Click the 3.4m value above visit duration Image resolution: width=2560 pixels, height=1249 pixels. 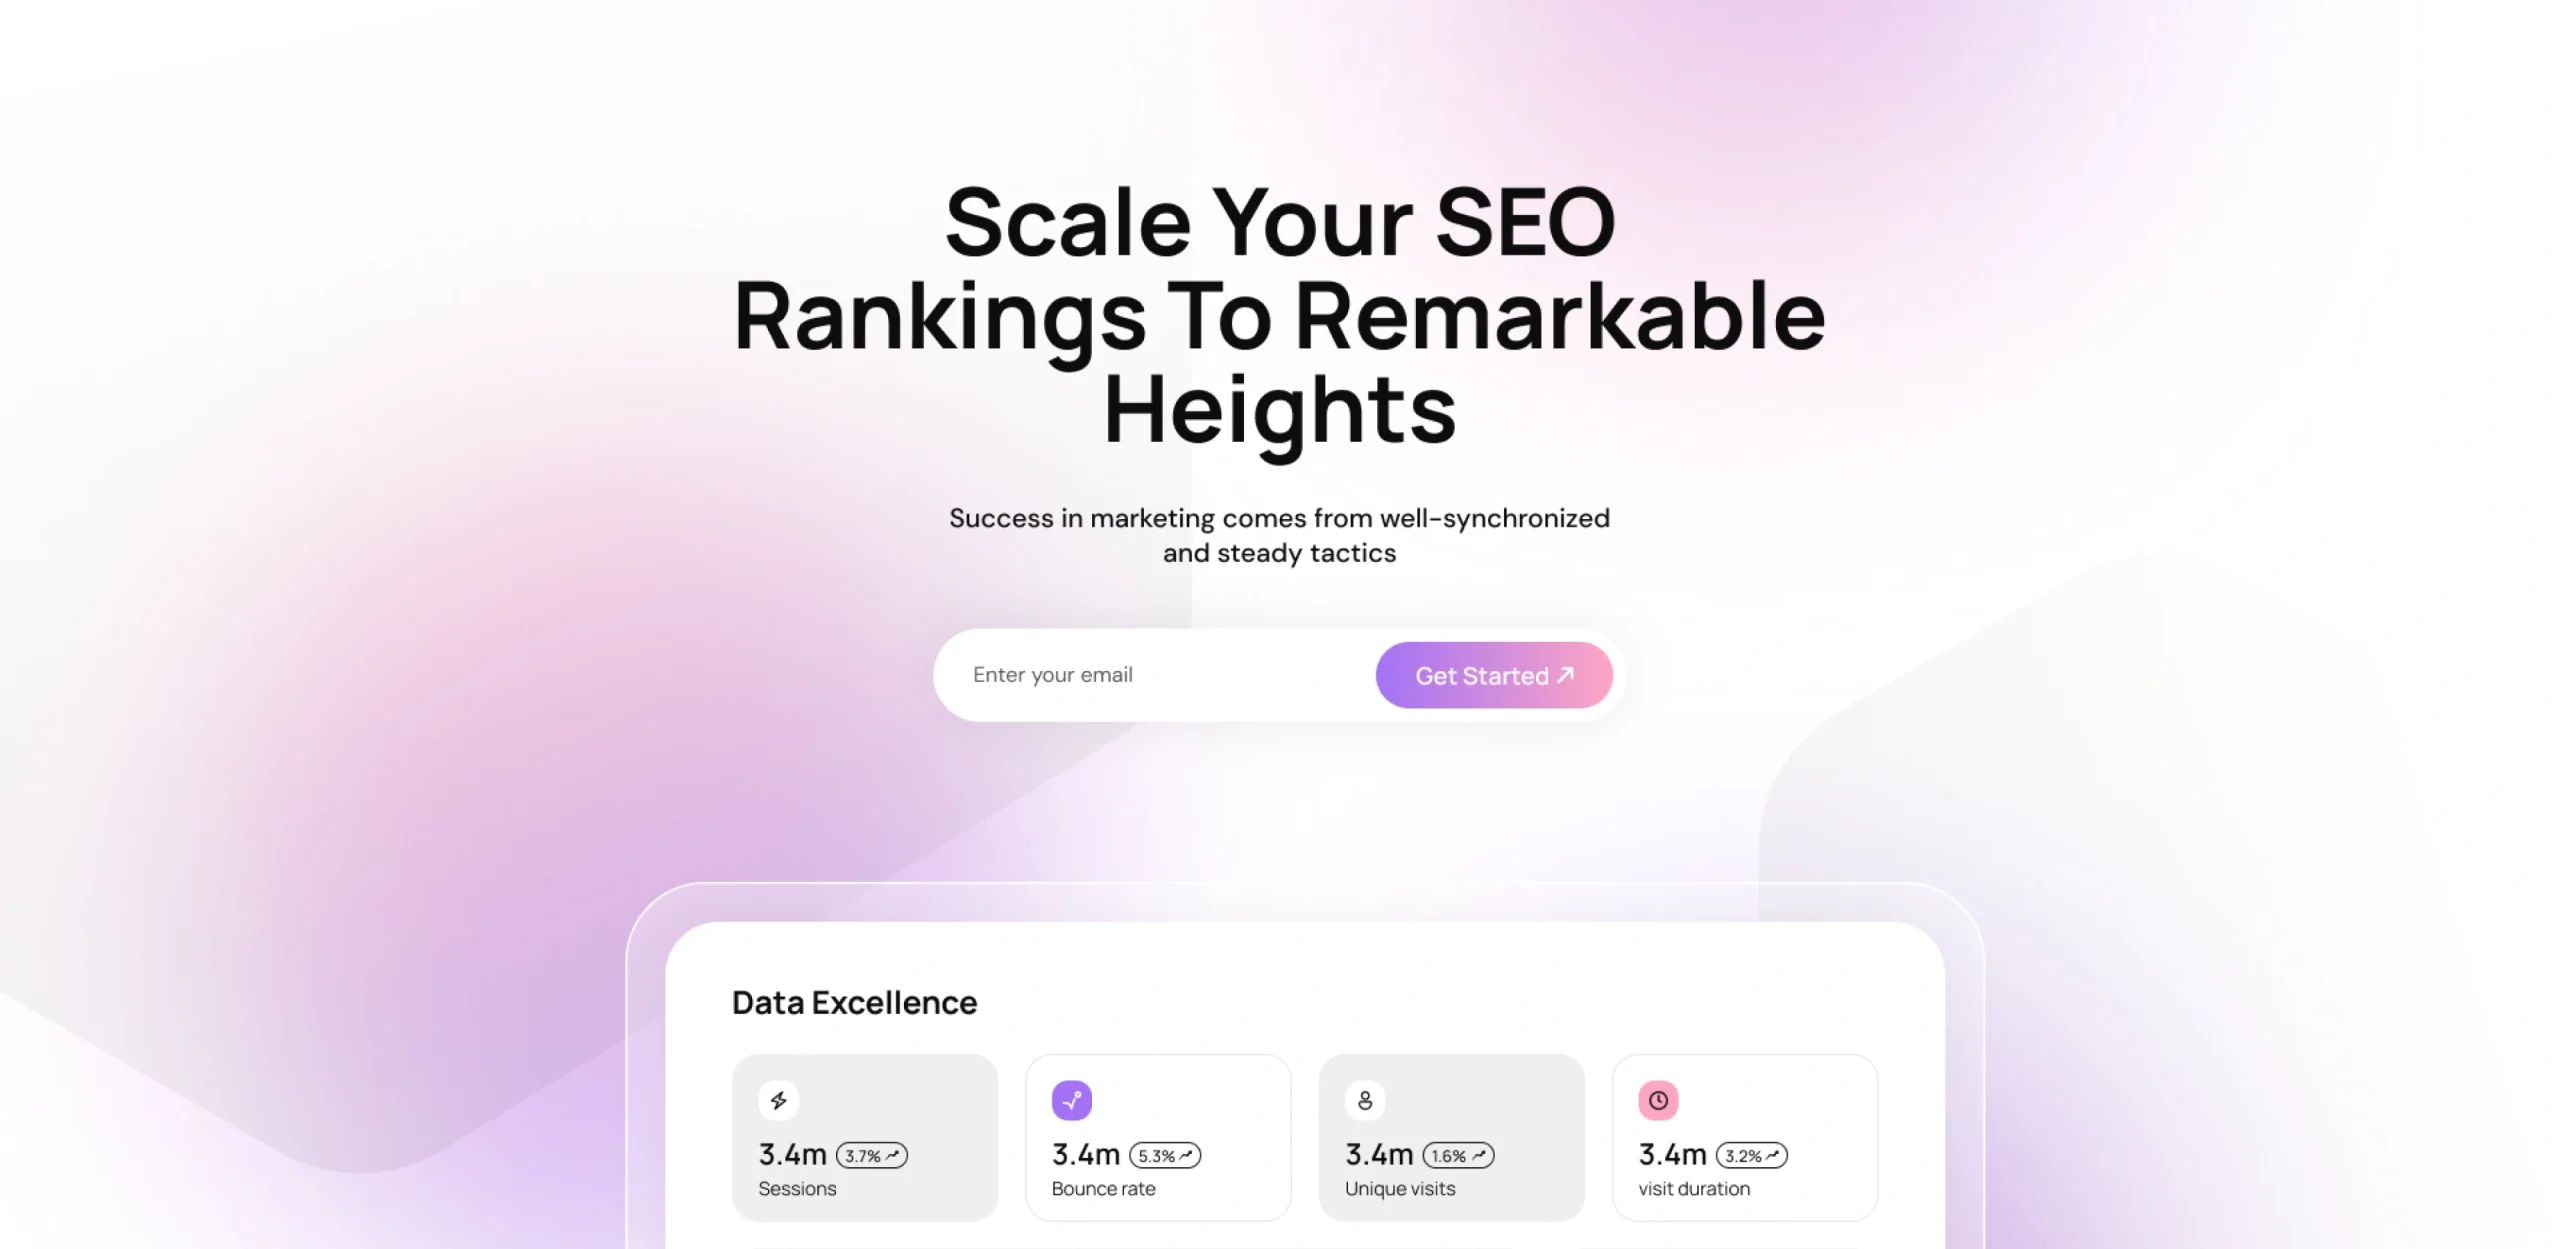(x=1672, y=1155)
